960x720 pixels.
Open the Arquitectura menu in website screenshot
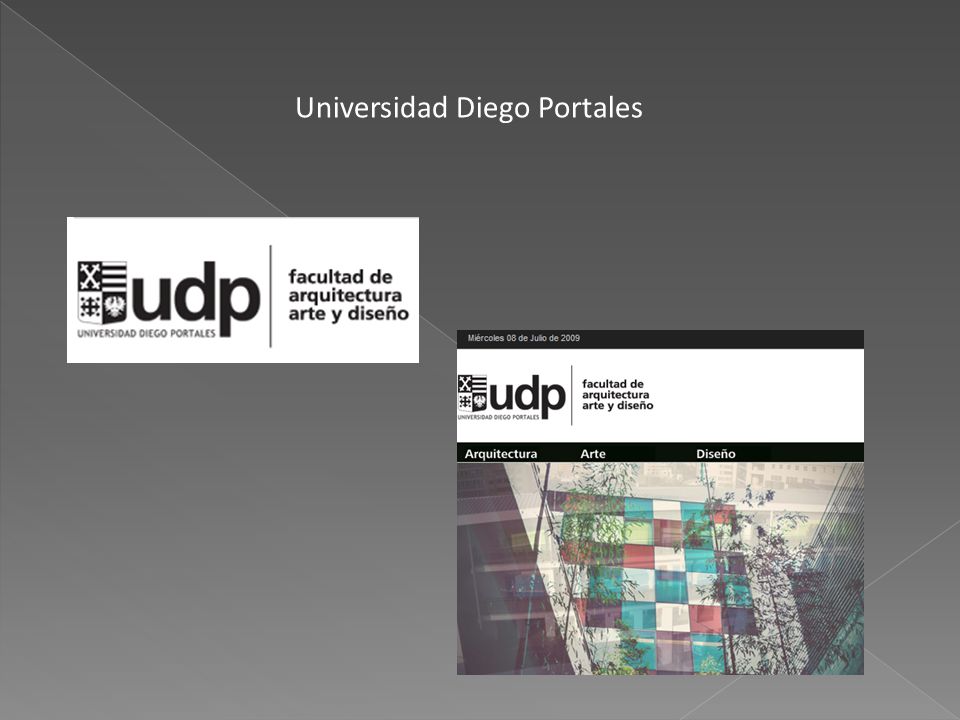(501, 454)
